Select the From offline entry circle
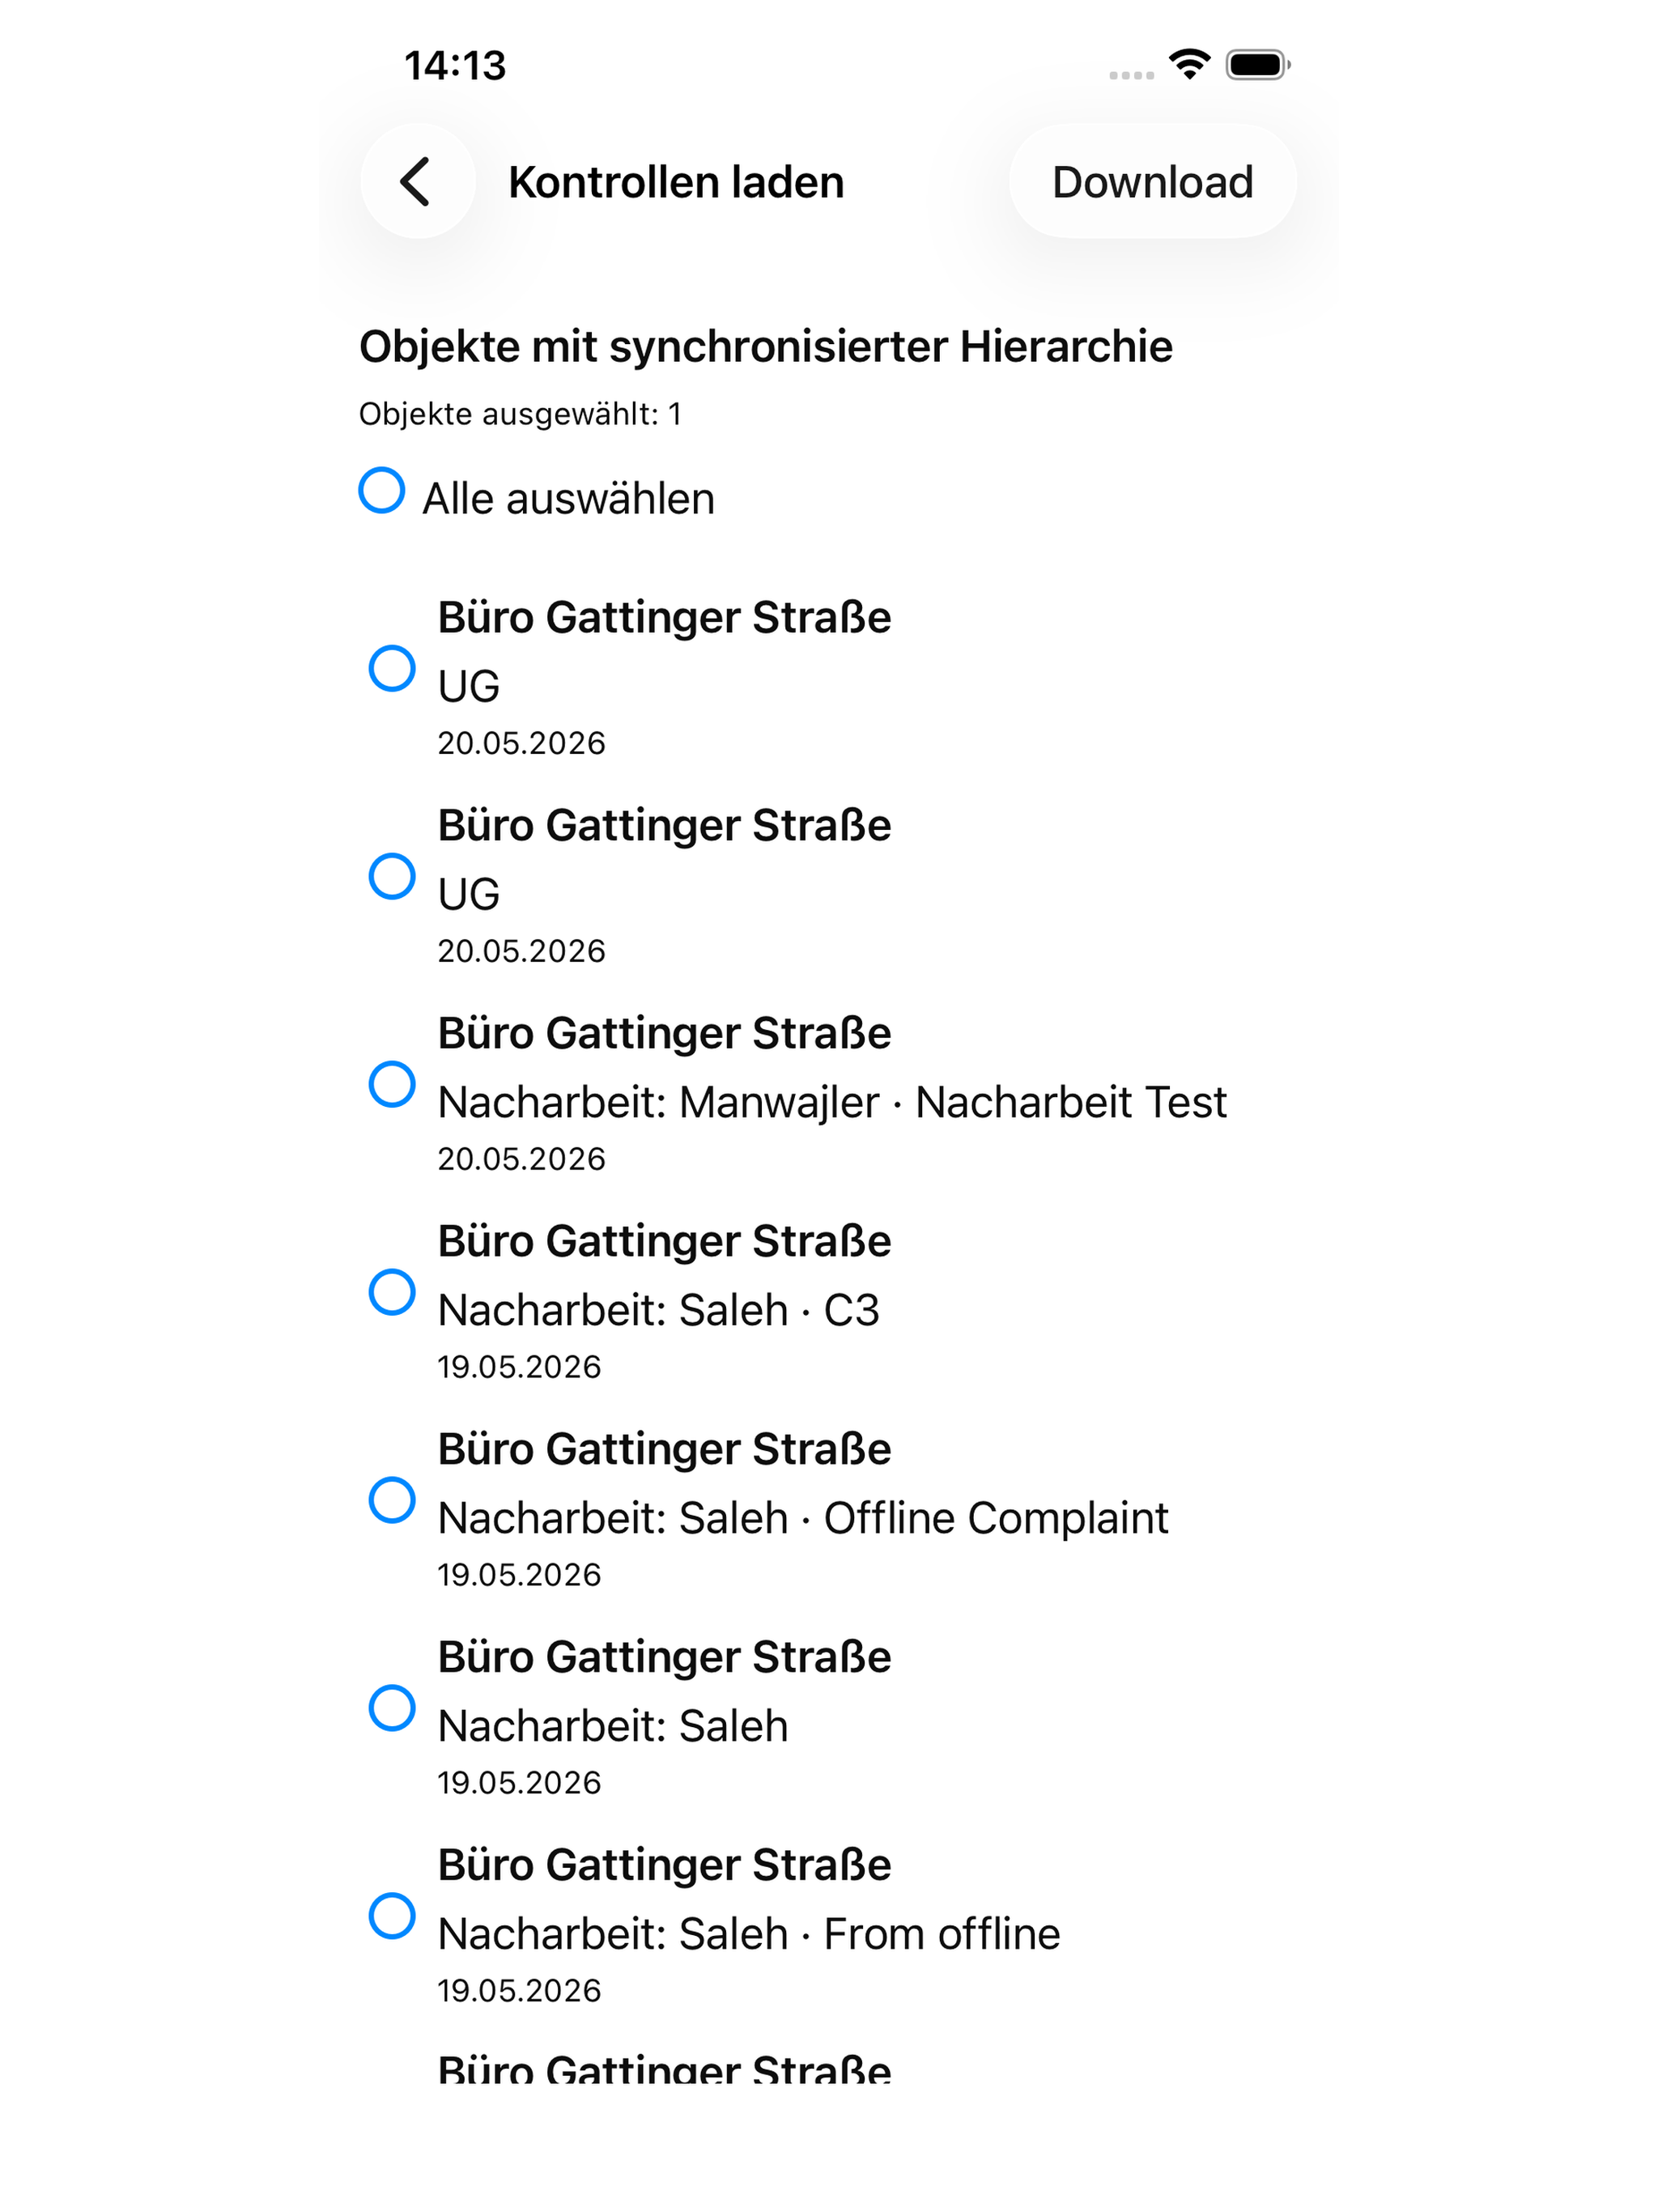This screenshot has width=1658, height=2212. 392,1916
